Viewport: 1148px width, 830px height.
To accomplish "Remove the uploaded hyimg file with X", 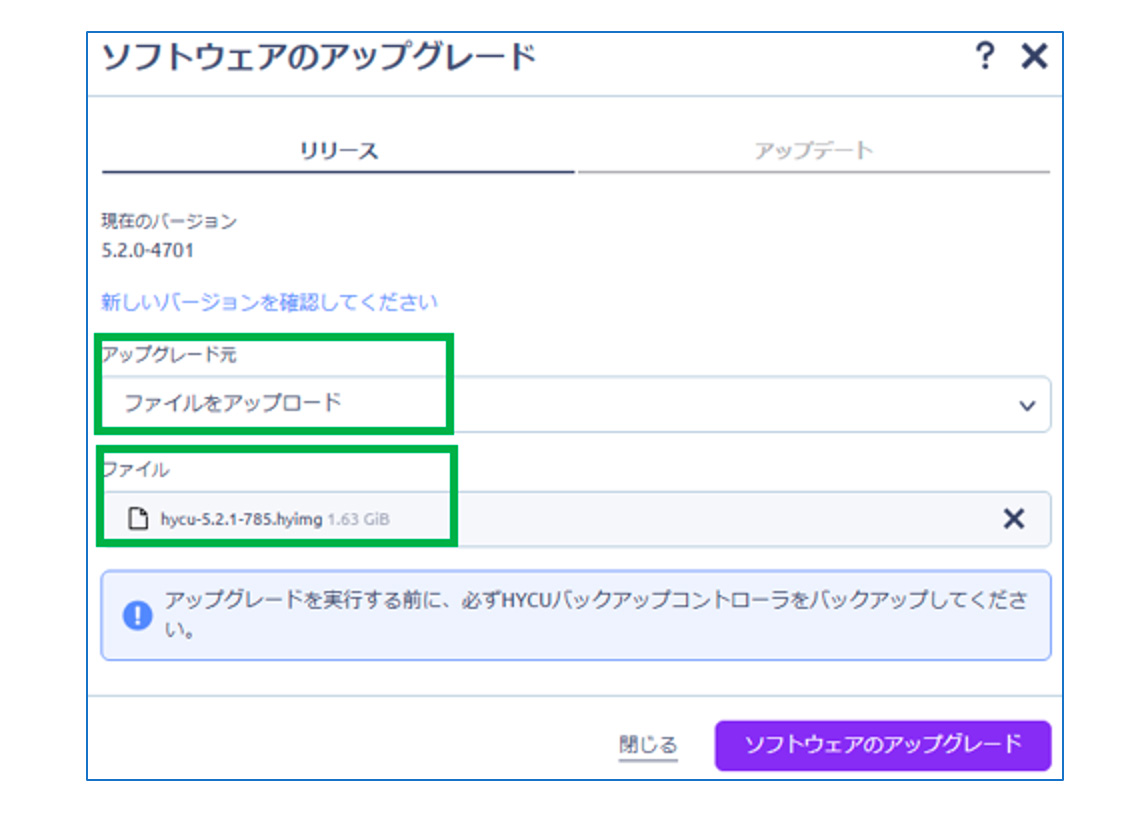I will click(1013, 518).
